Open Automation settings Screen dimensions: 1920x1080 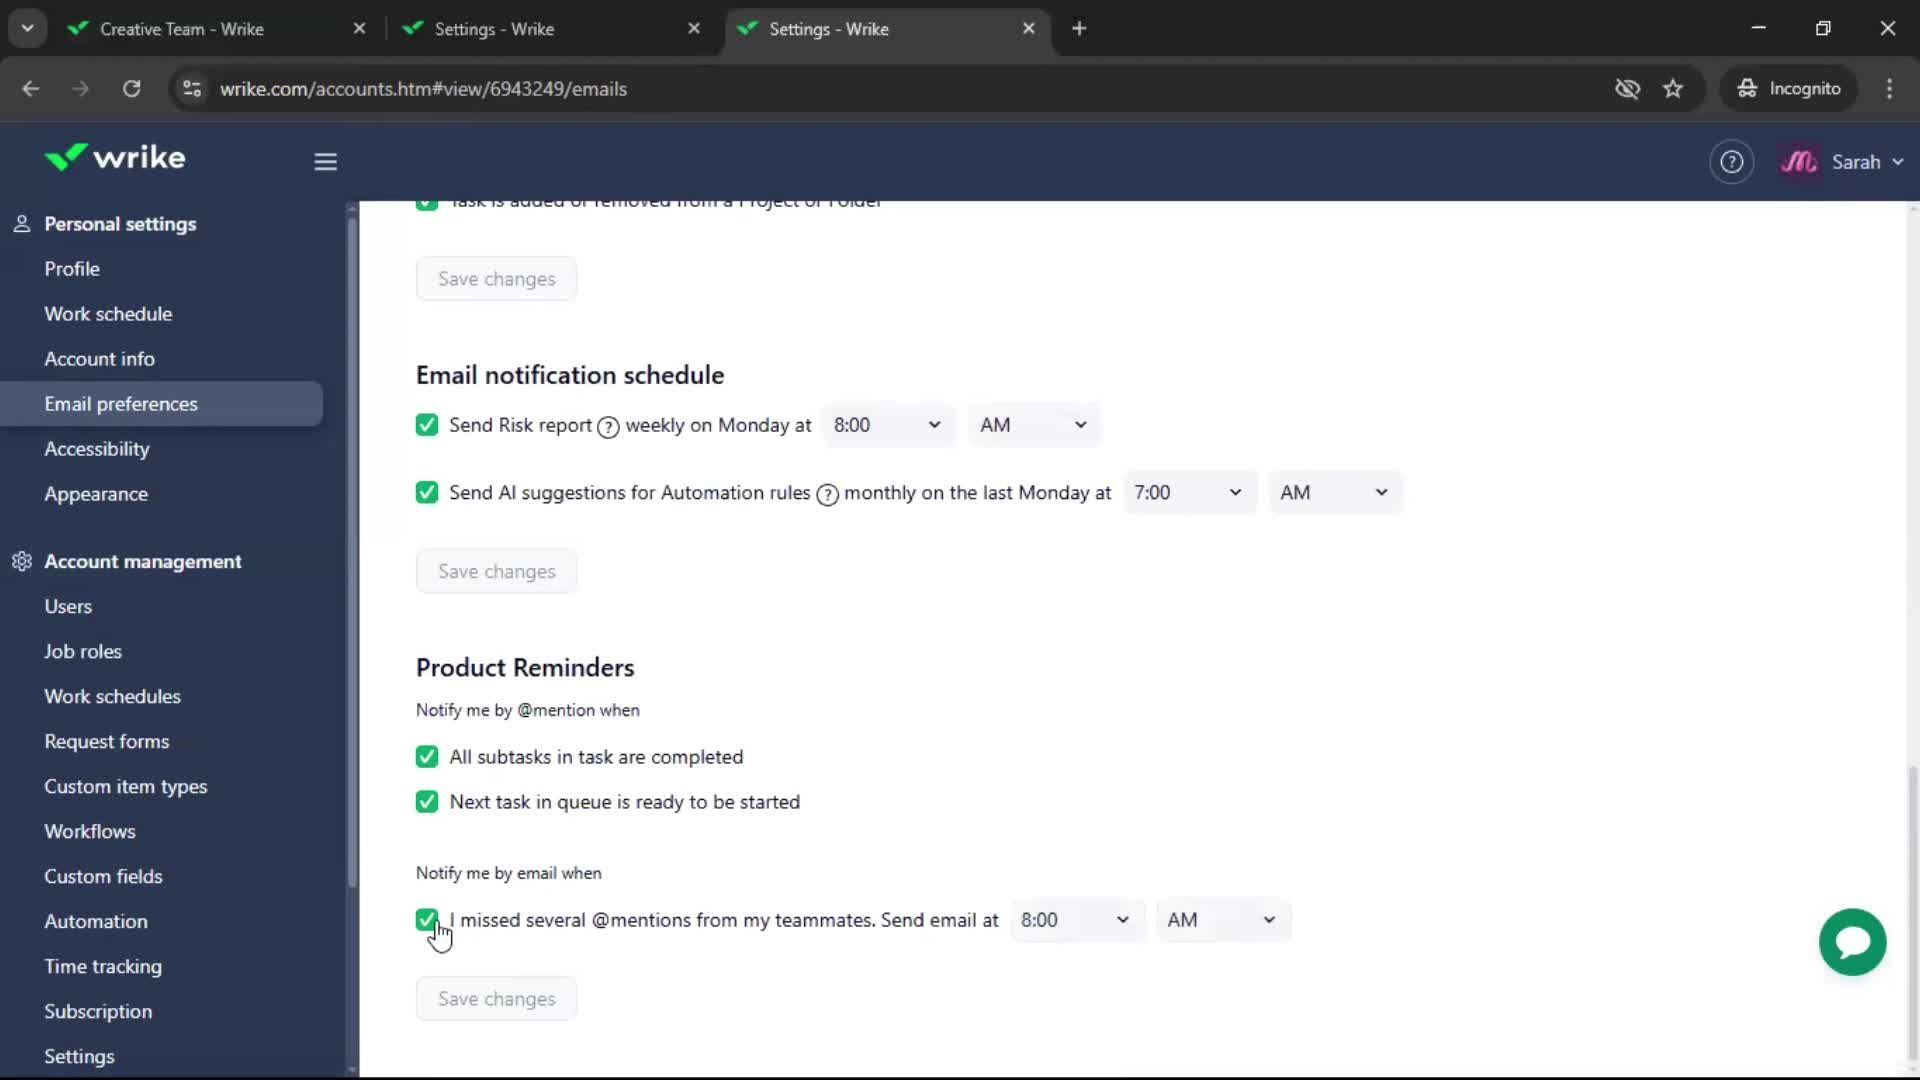click(x=96, y=922)
